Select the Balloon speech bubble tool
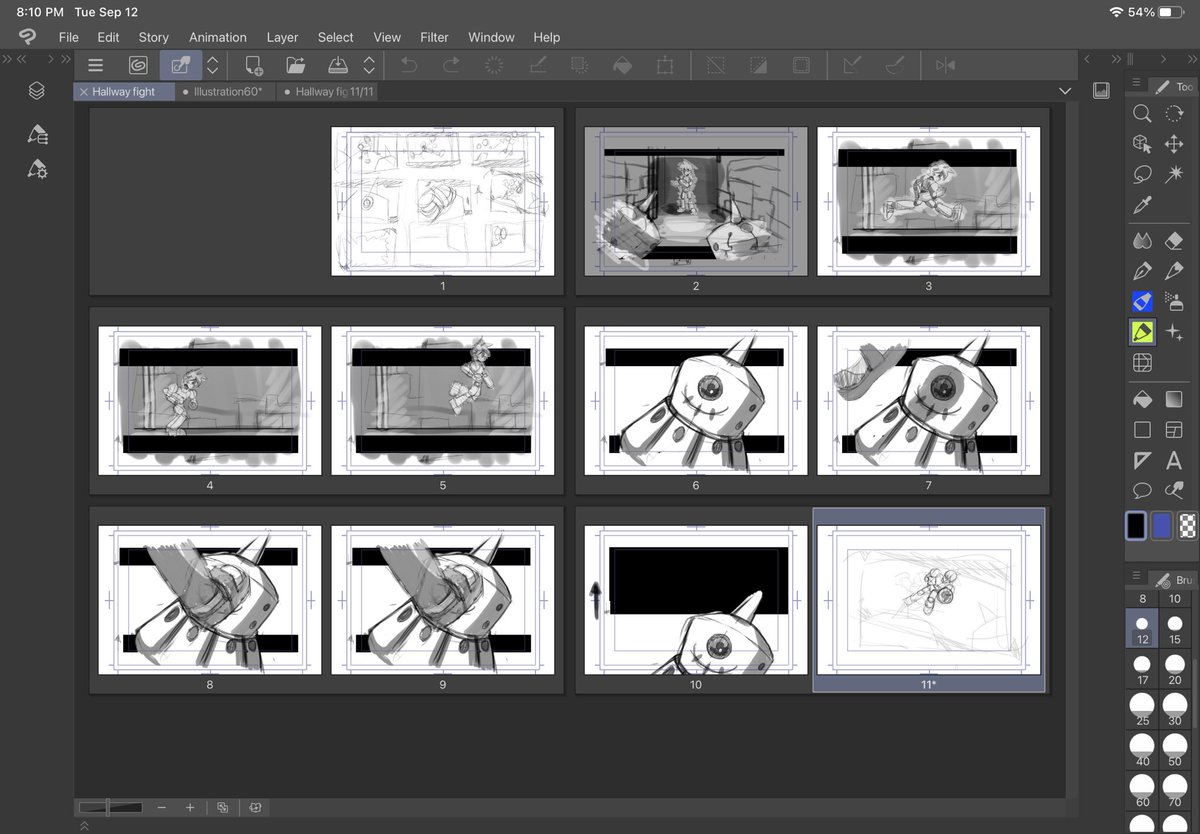The image size is (1200, 834). point(1142,490)
